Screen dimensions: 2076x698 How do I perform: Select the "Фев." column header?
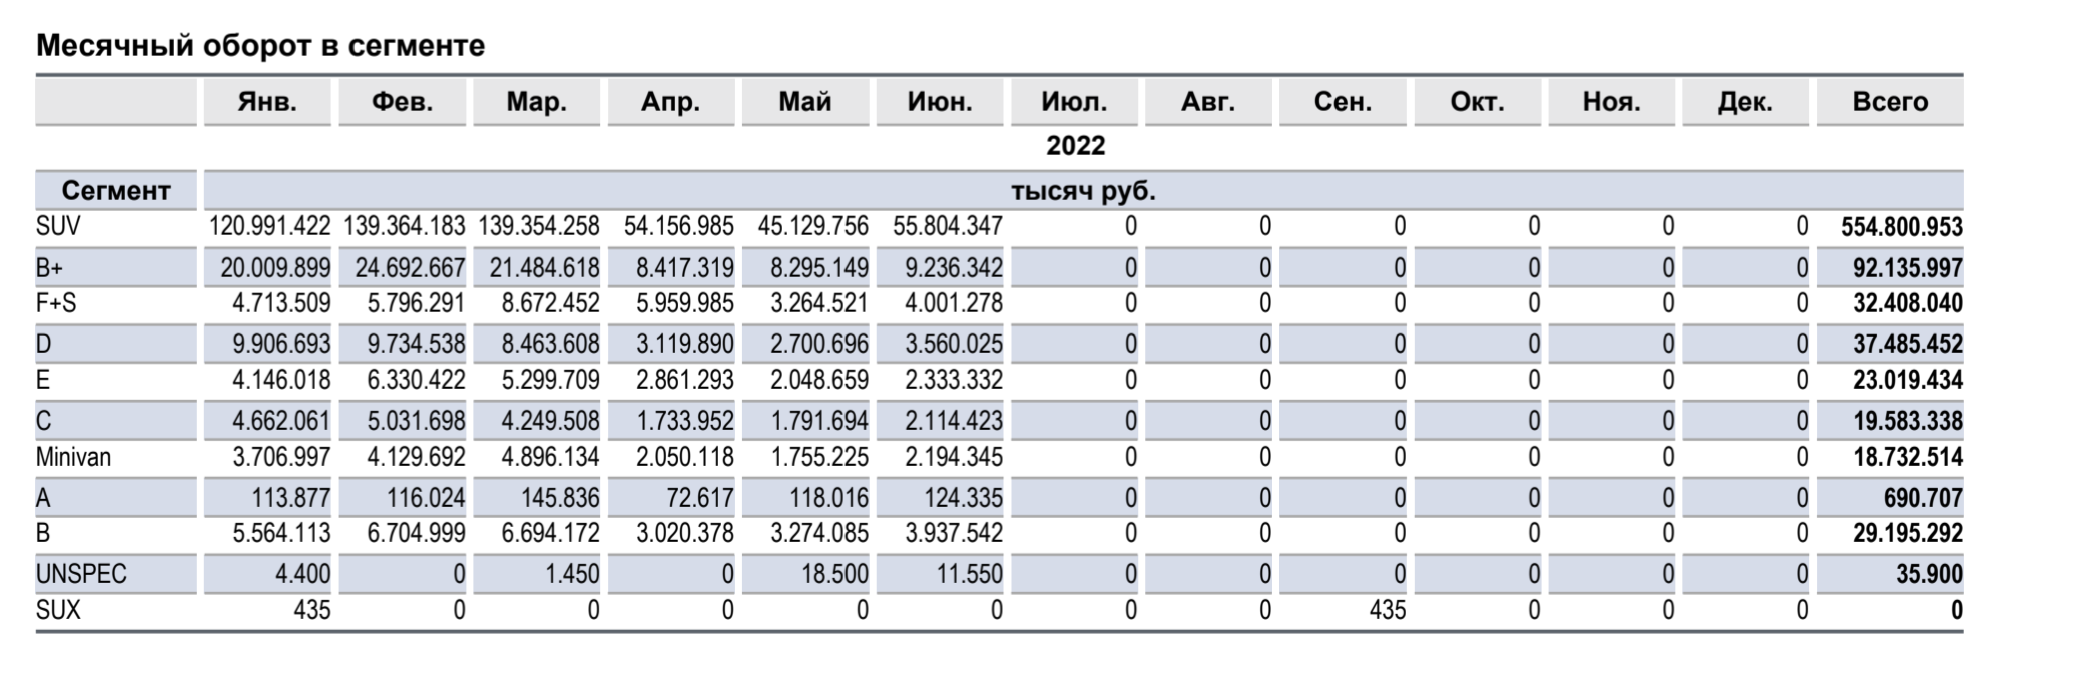tap(402, 102)
